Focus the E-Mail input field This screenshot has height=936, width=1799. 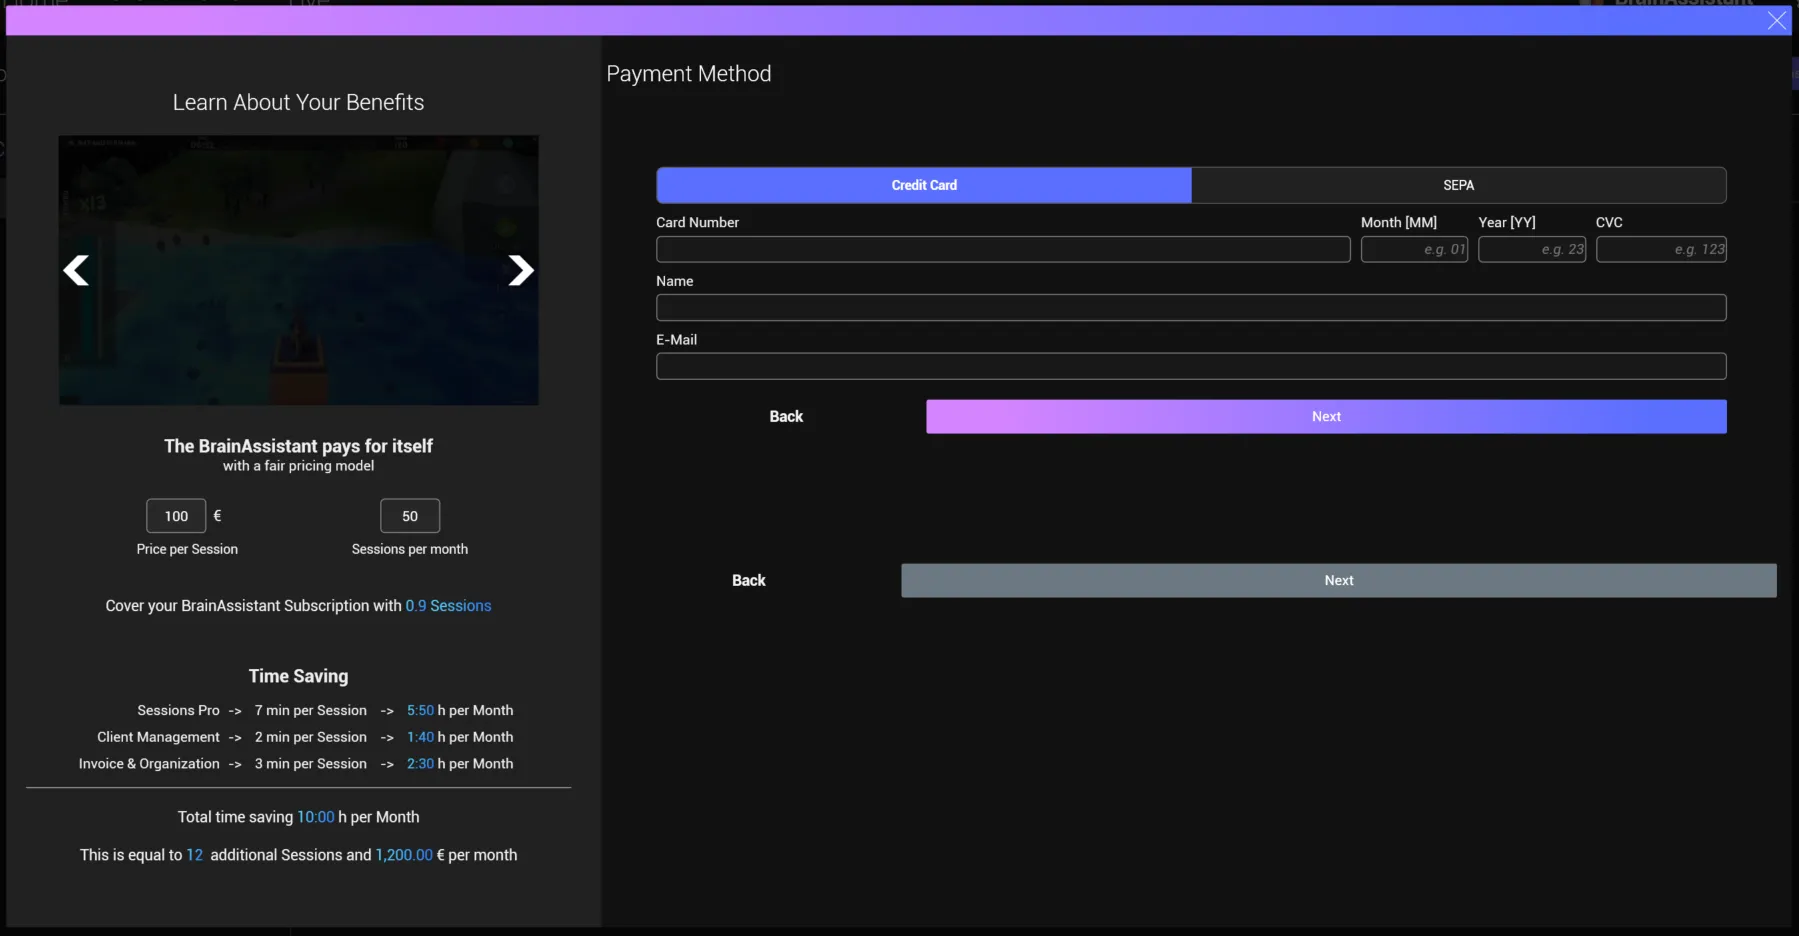[x=1191, y=366]
